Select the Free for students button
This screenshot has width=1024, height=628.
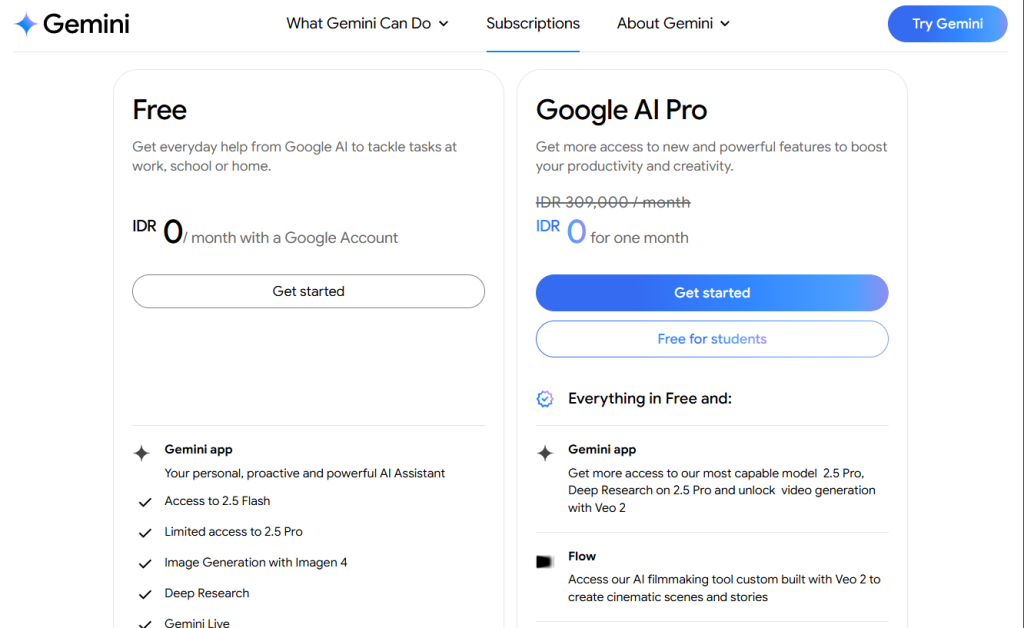coord(712,339)
